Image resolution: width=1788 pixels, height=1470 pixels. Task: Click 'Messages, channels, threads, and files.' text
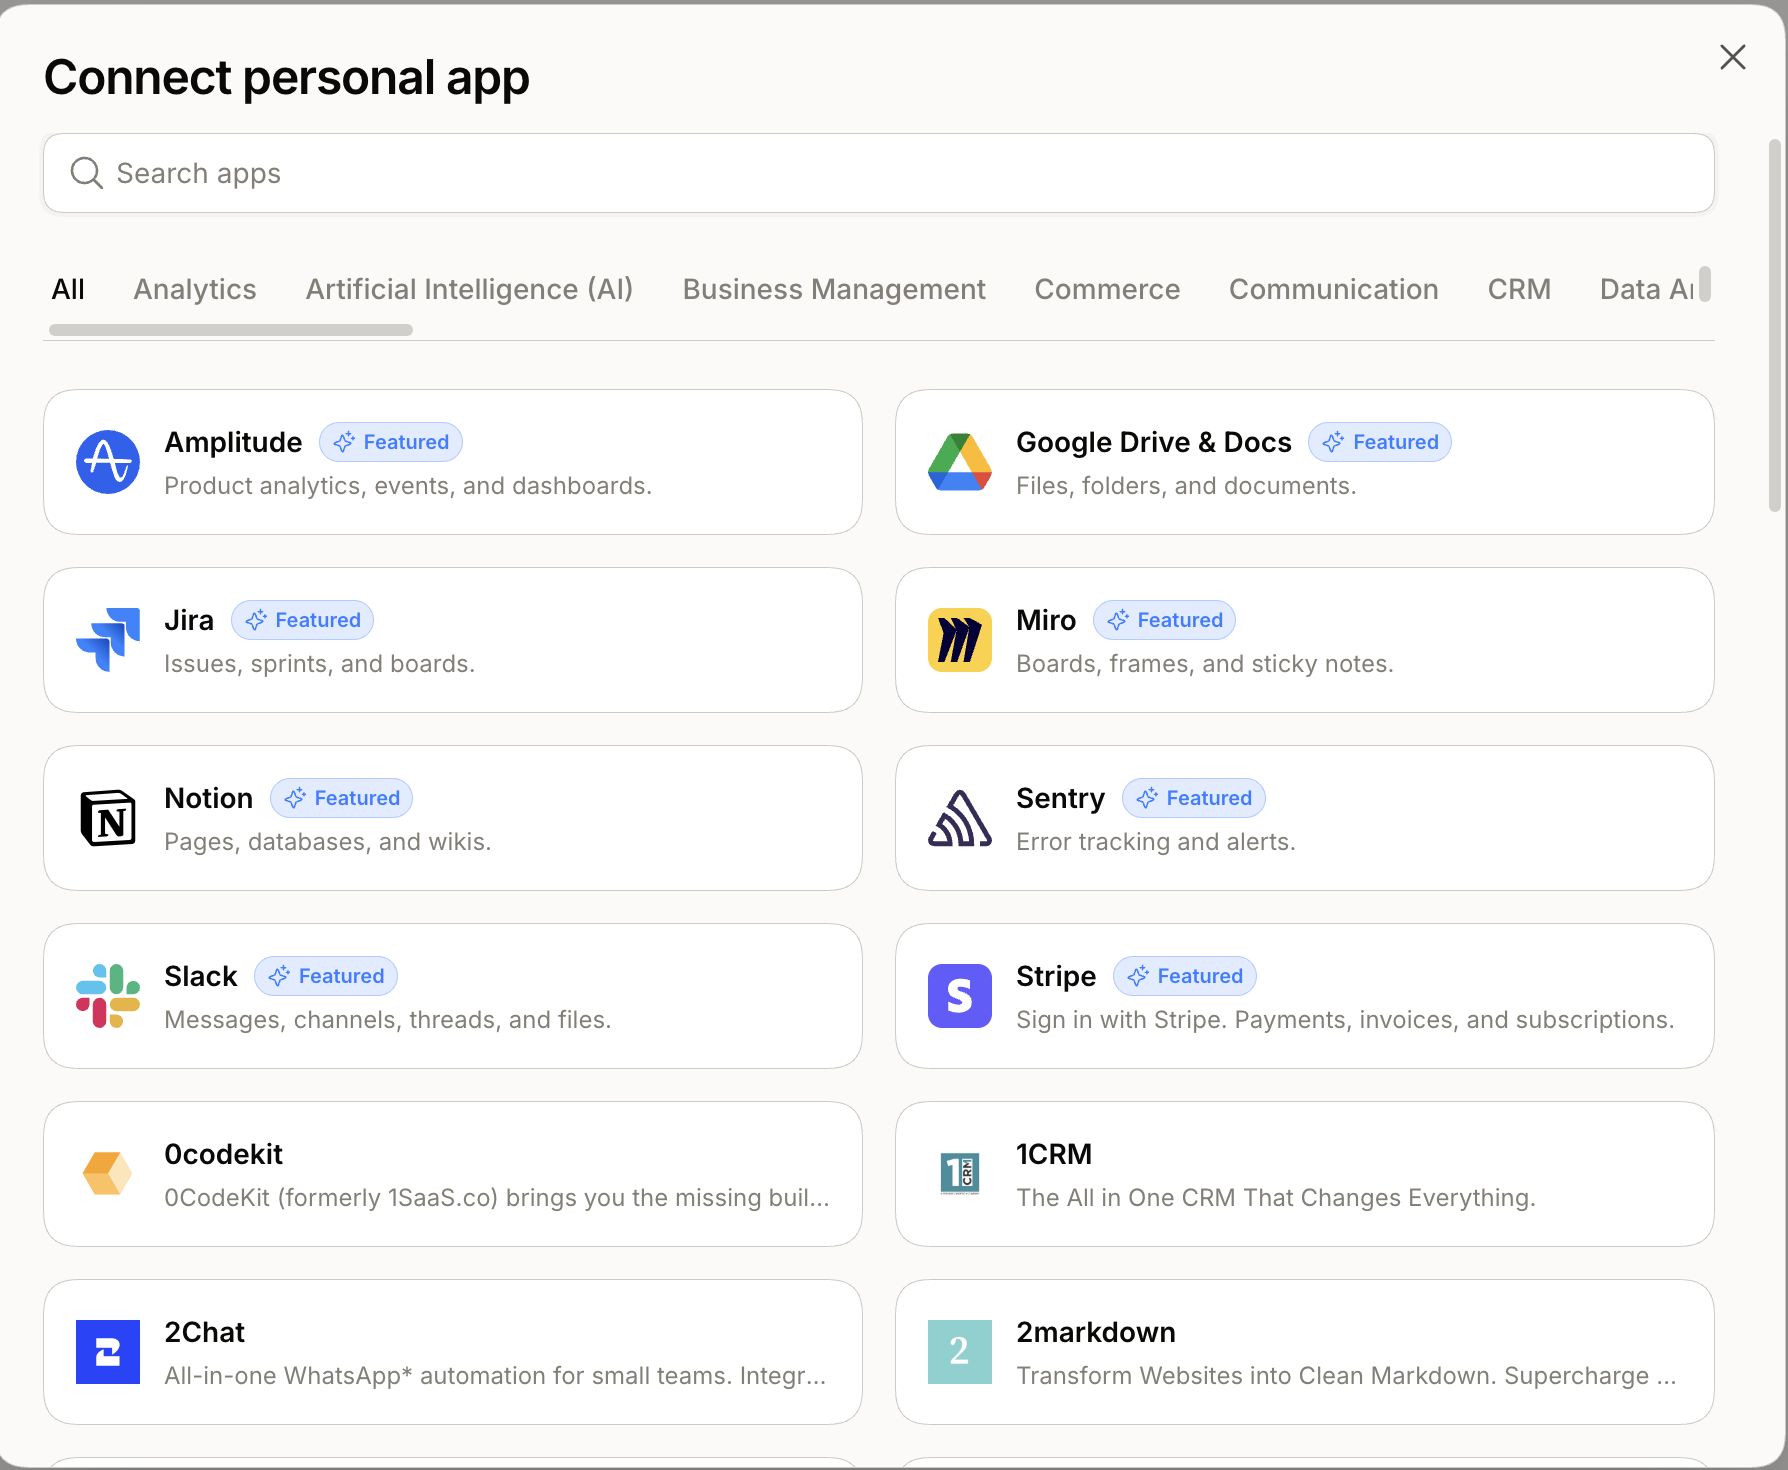[388, 1020]
